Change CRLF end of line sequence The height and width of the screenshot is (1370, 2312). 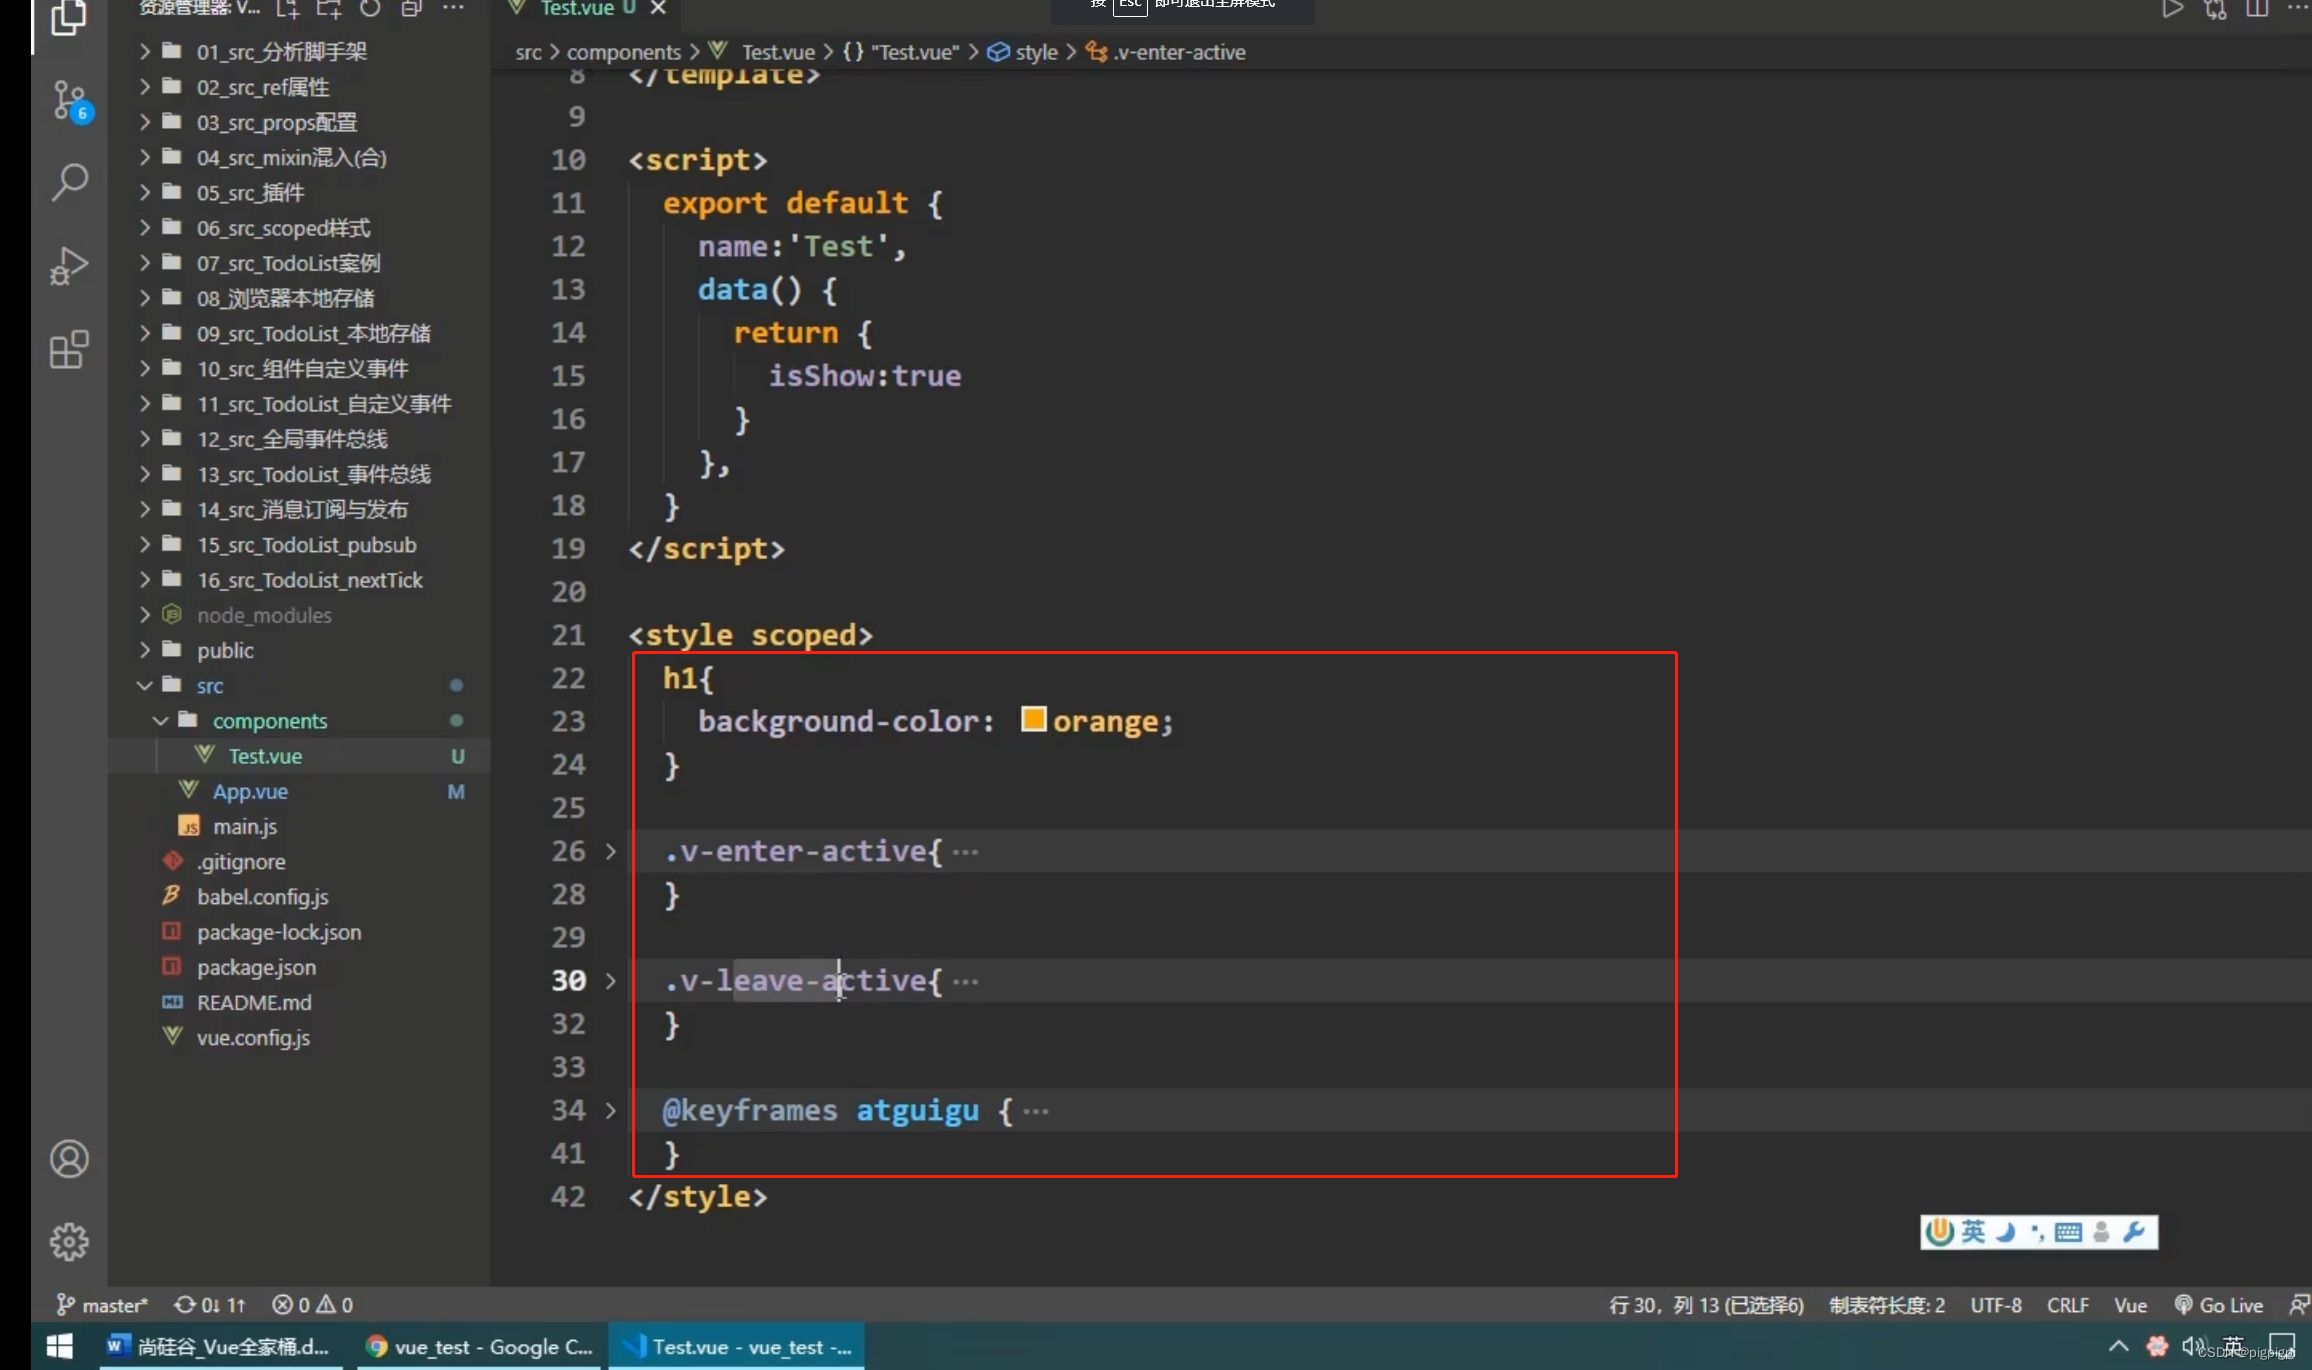tap(2067, 1305)
